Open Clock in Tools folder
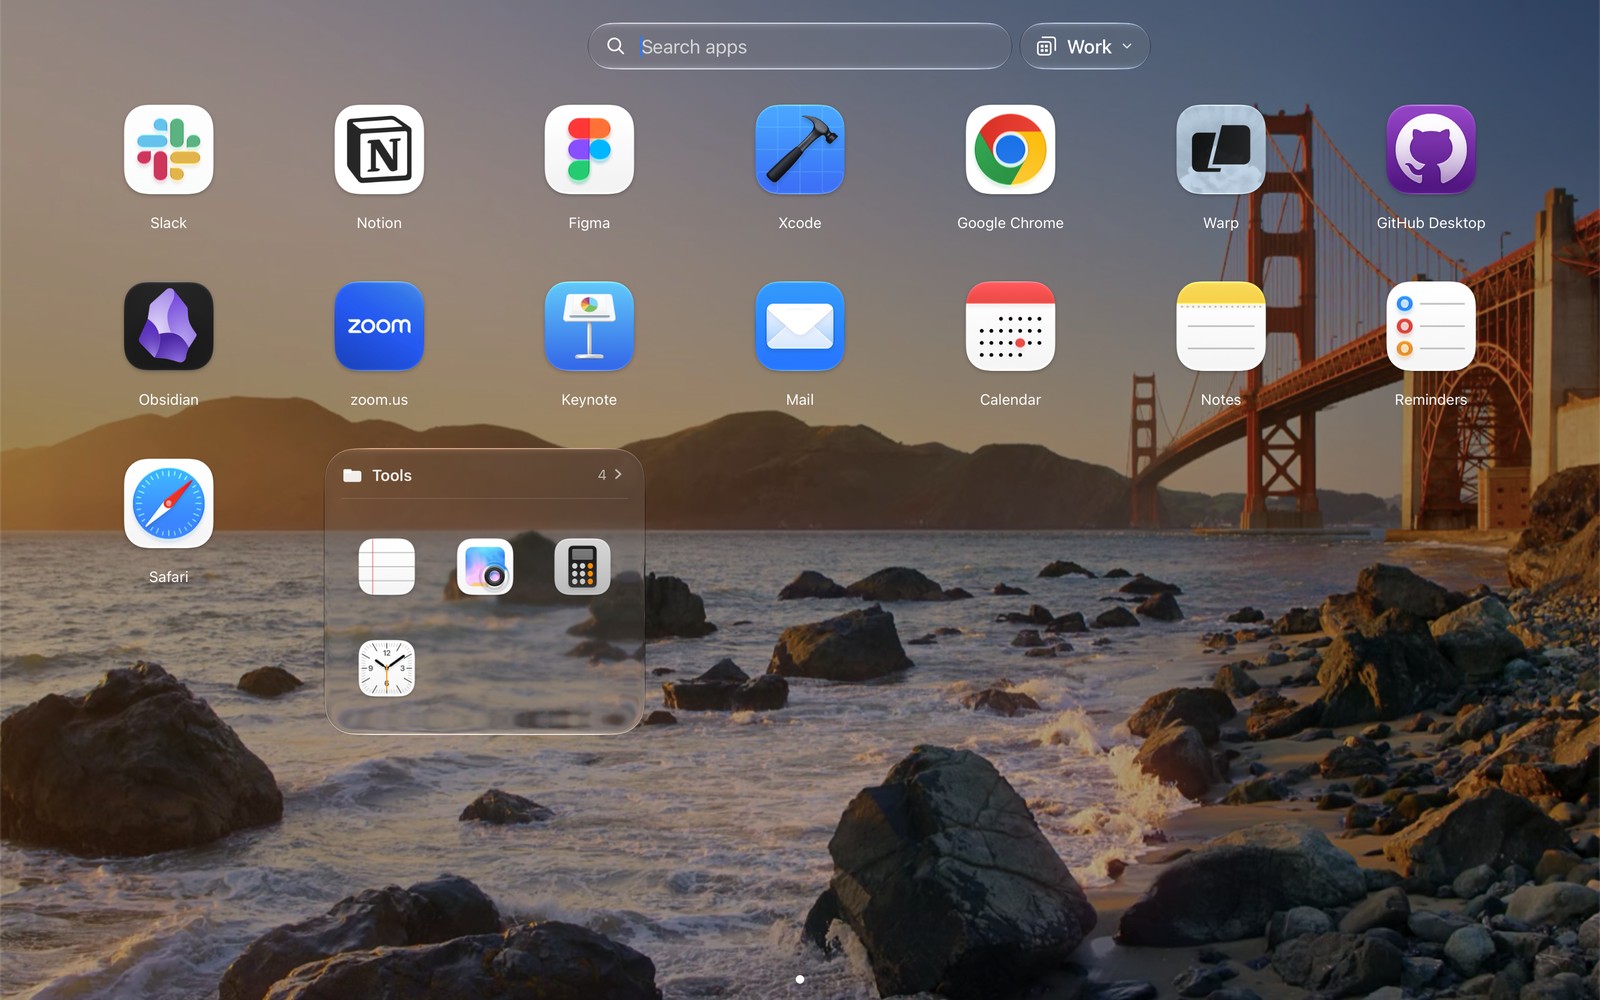Viewport: 1600px width, 1000px height. [387, 668]
